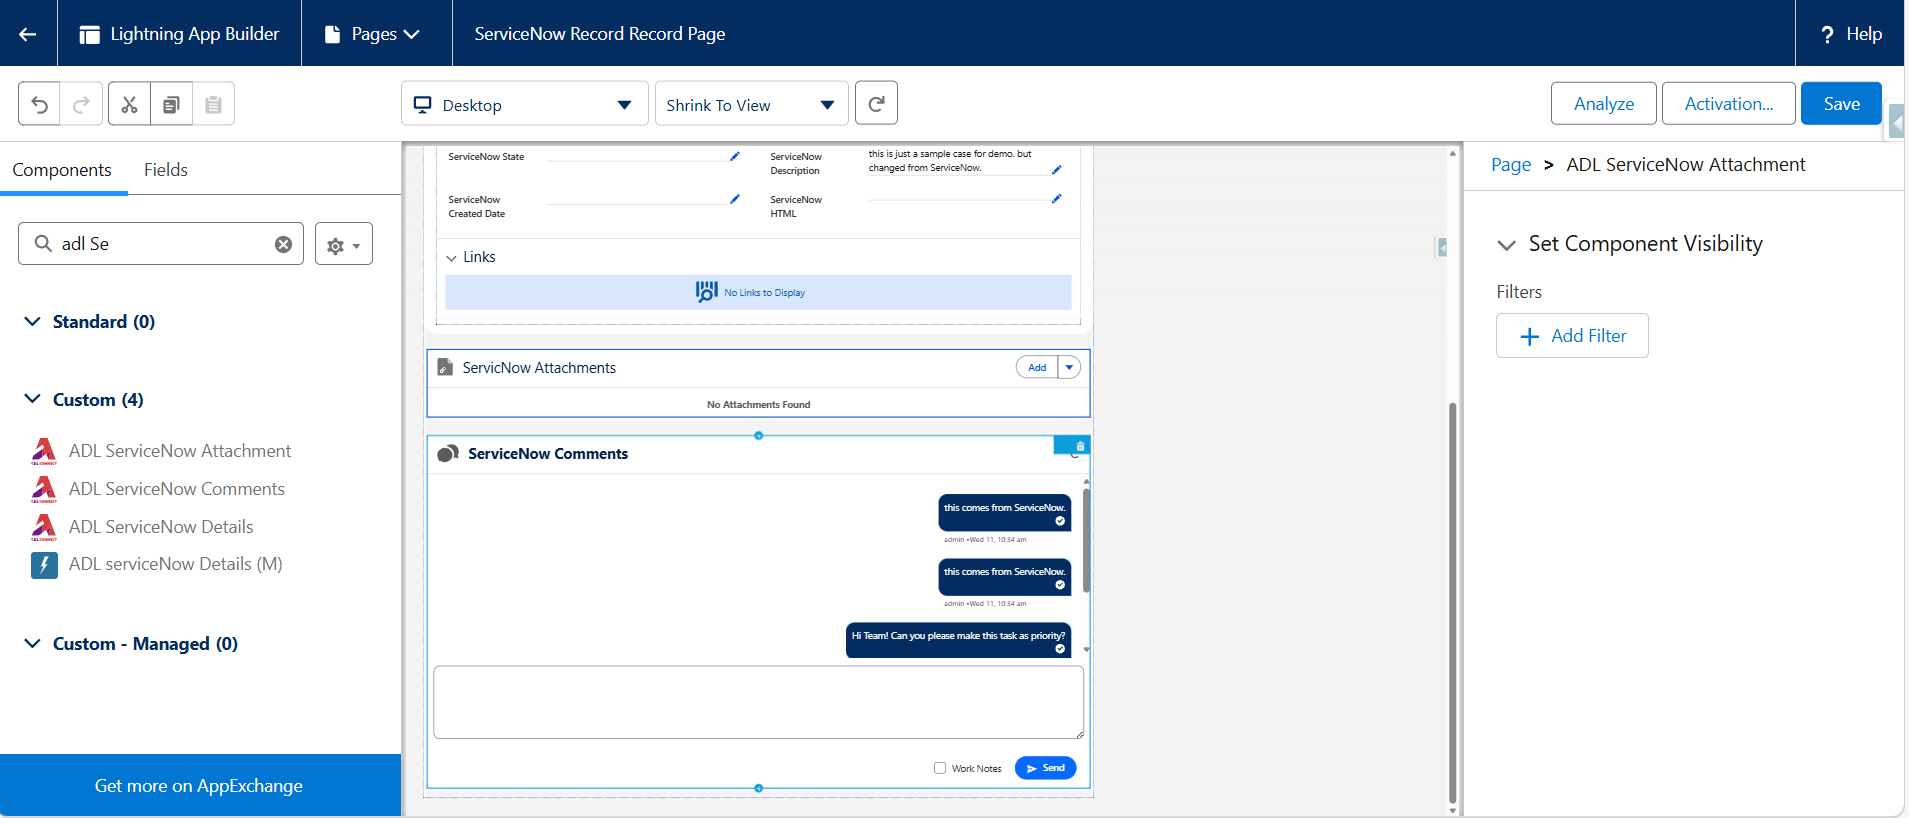Viewport: 1909px width, 818px height.
Task: Open the Desktop form factor dropdown
Action: (x=524, y=104)
